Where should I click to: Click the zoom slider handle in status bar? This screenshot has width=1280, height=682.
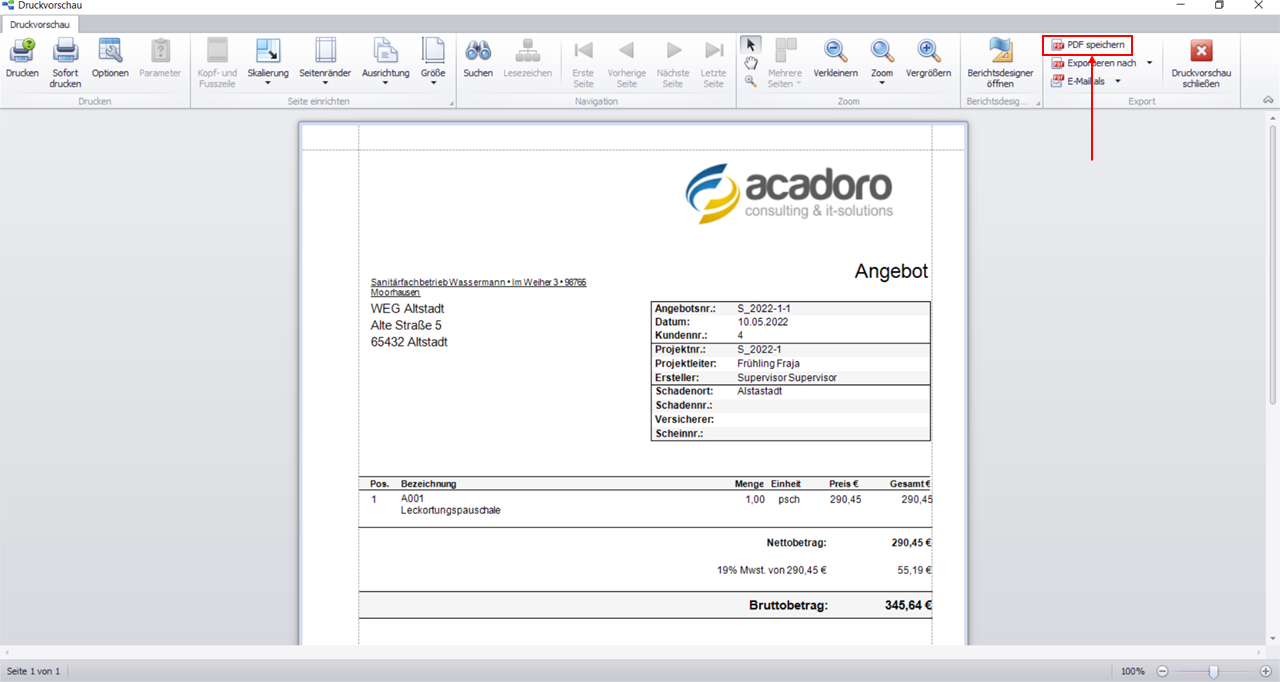(1213, 671)
